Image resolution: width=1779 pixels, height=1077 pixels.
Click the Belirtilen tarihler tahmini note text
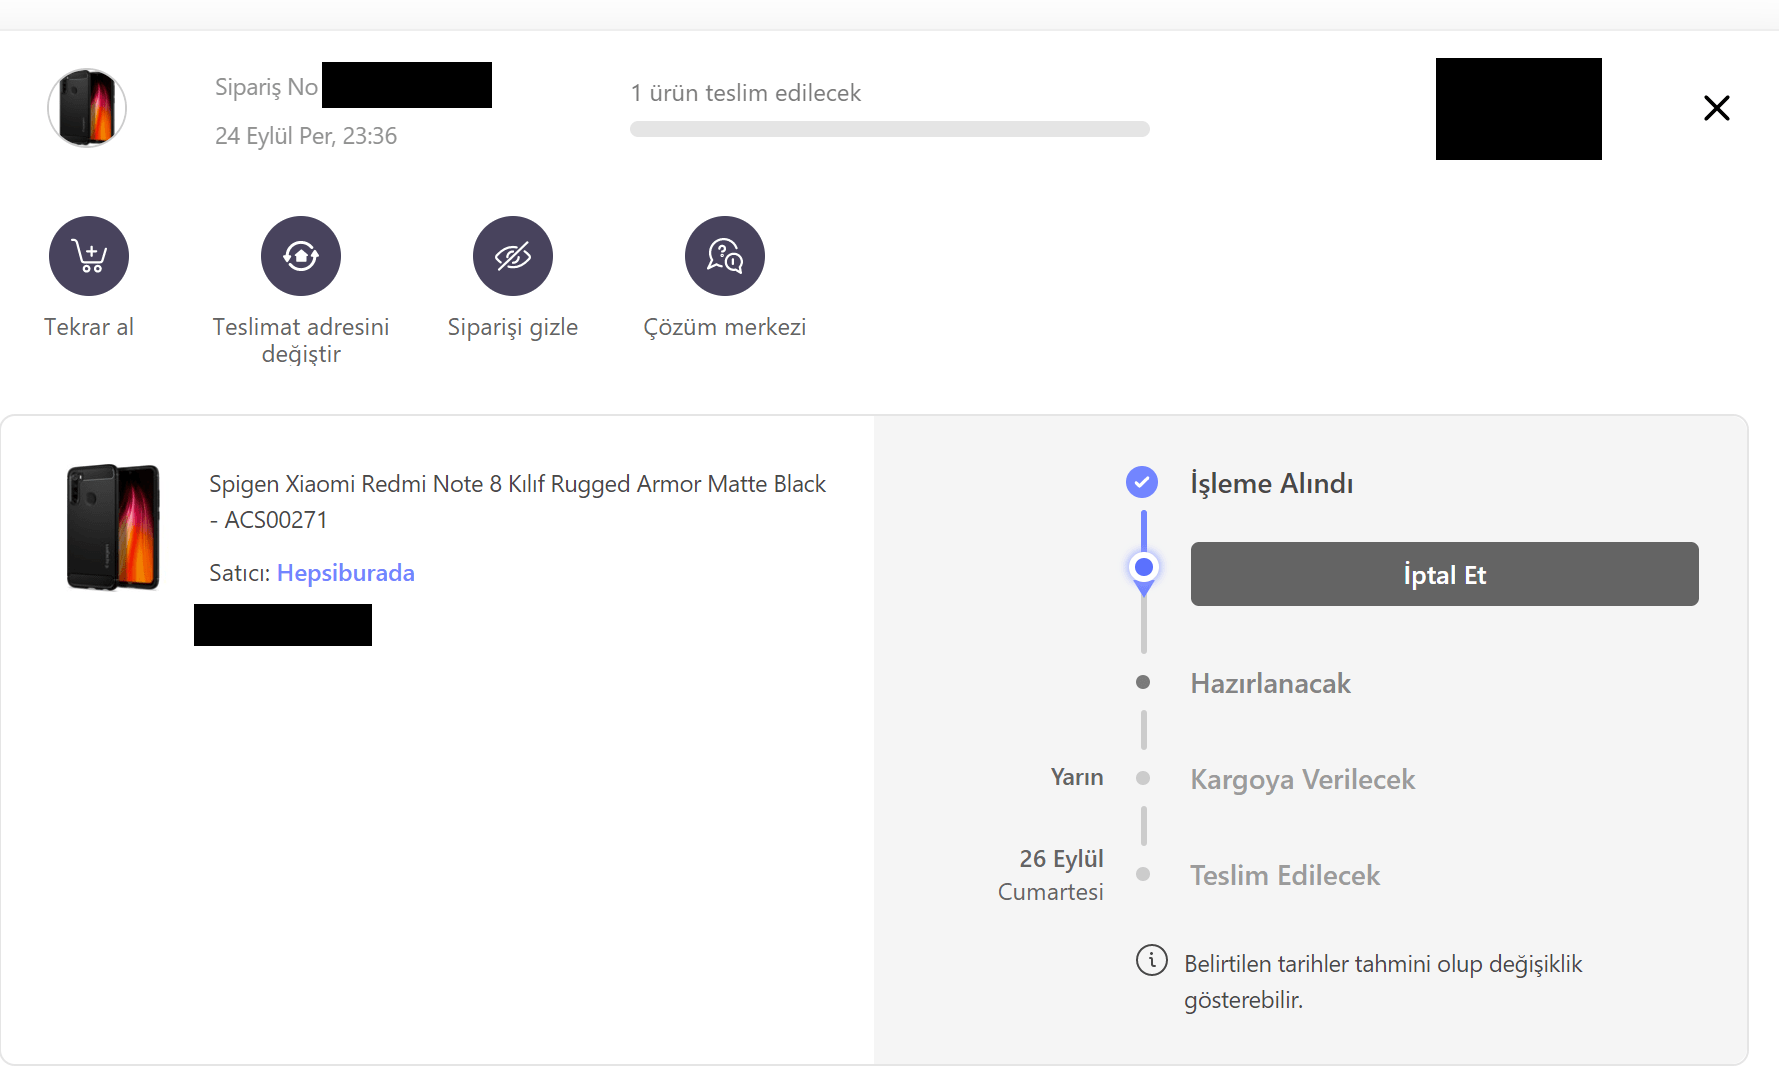pyautogui.click(x=1383, y=982)
